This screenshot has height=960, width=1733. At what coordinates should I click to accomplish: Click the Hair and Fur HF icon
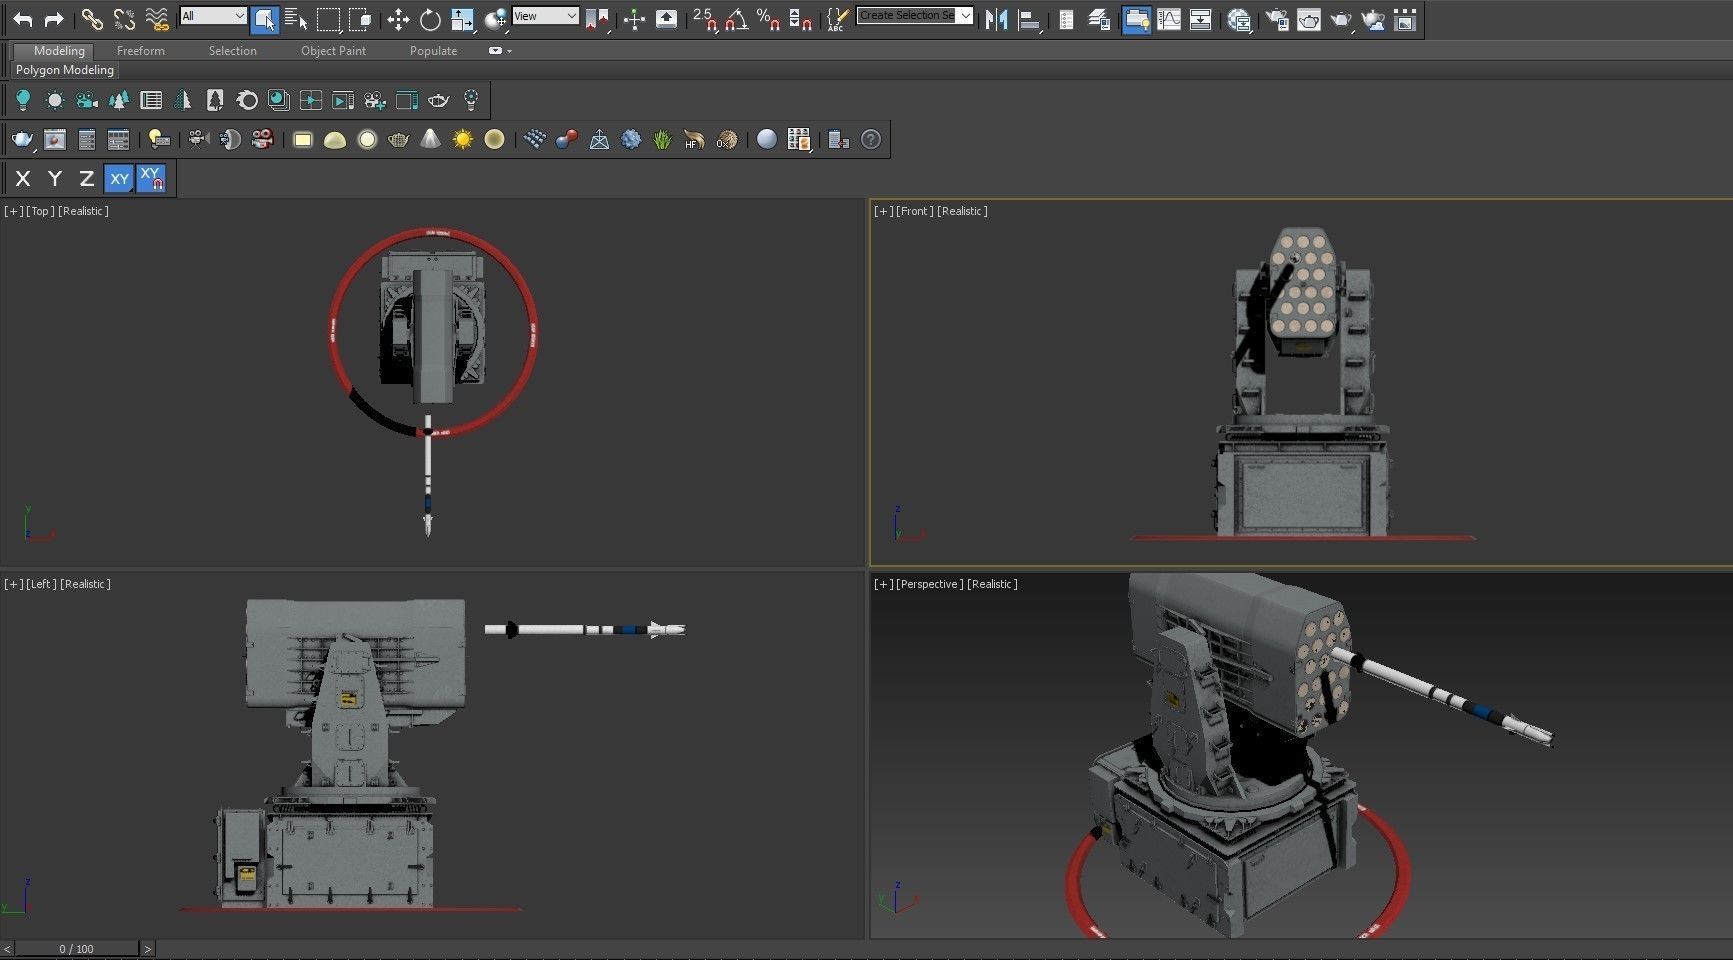pos(694,139)
